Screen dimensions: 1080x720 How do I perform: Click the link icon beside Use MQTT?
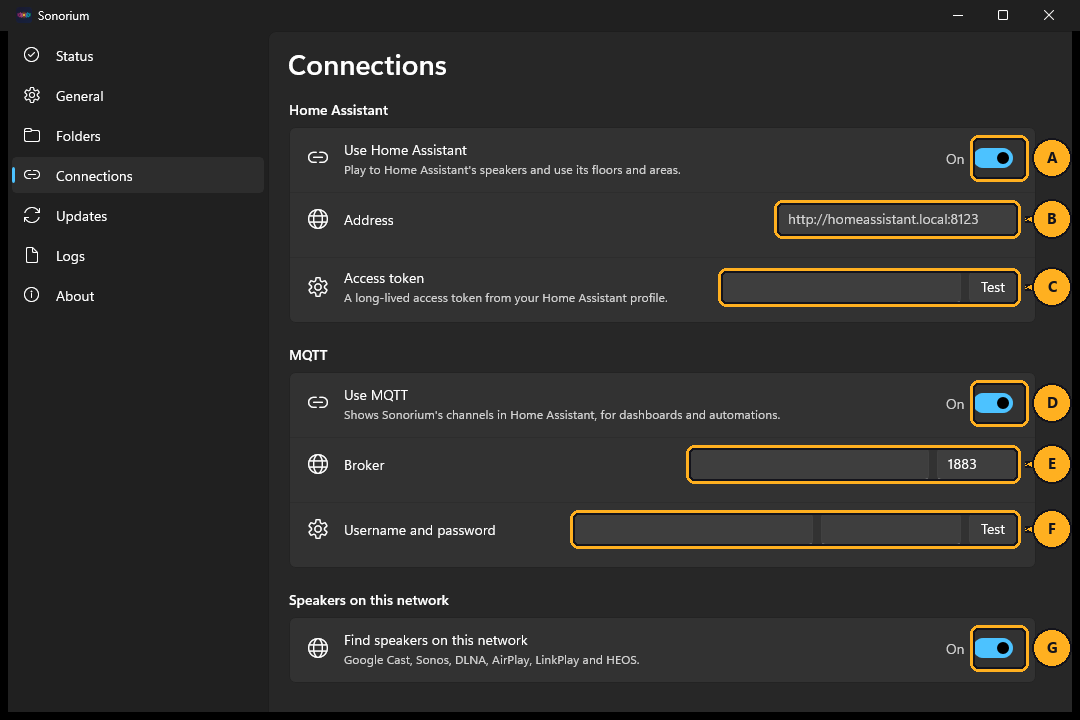click(x=318, y=402)
